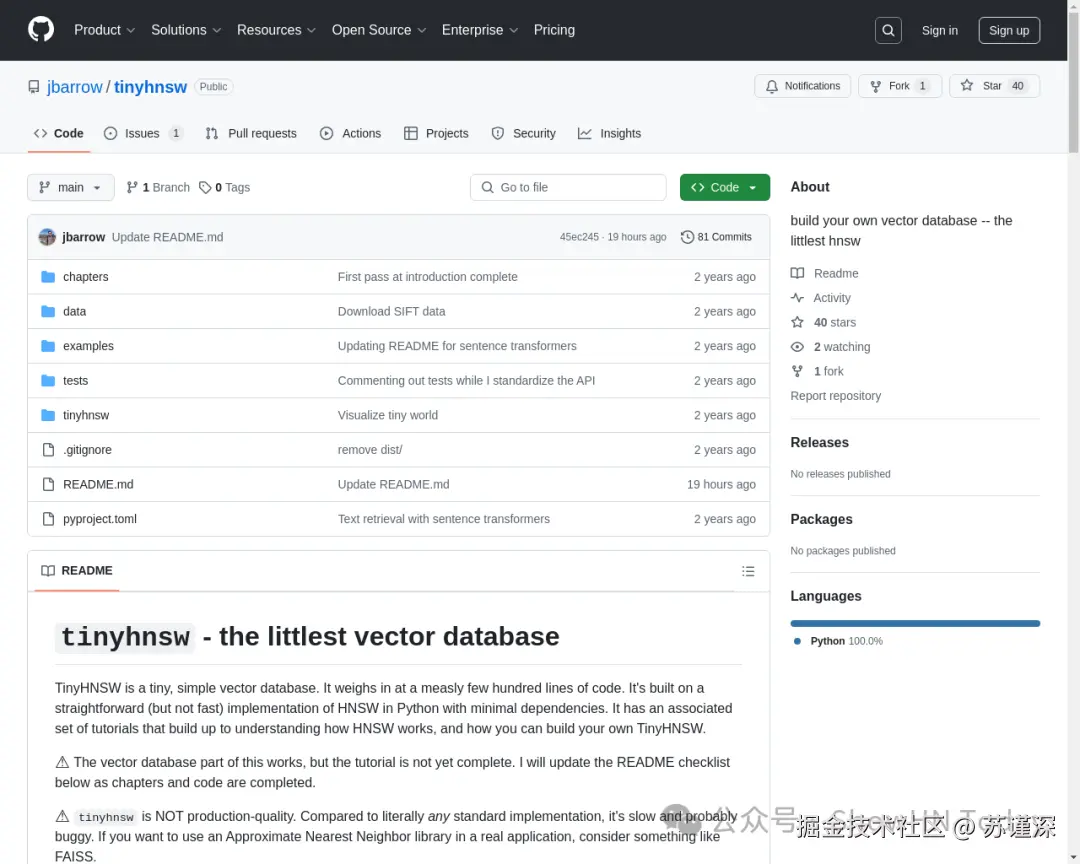View 40 stars in About
This screenshot has height=864, width=1080.
(x=823, y=322)
